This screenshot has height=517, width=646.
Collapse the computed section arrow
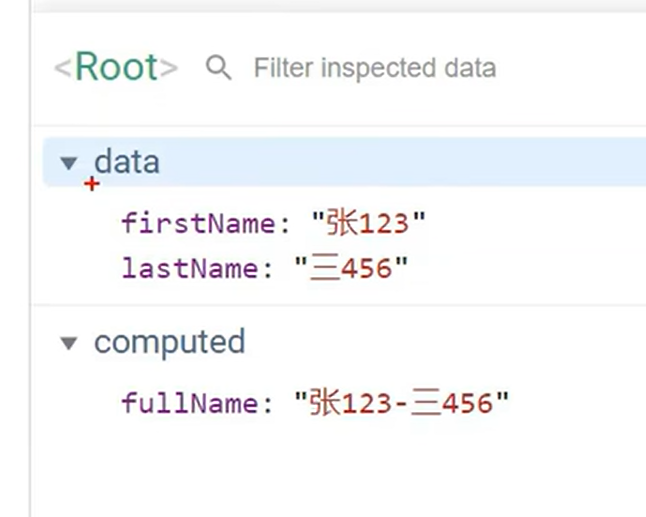(x=69, y=343)
